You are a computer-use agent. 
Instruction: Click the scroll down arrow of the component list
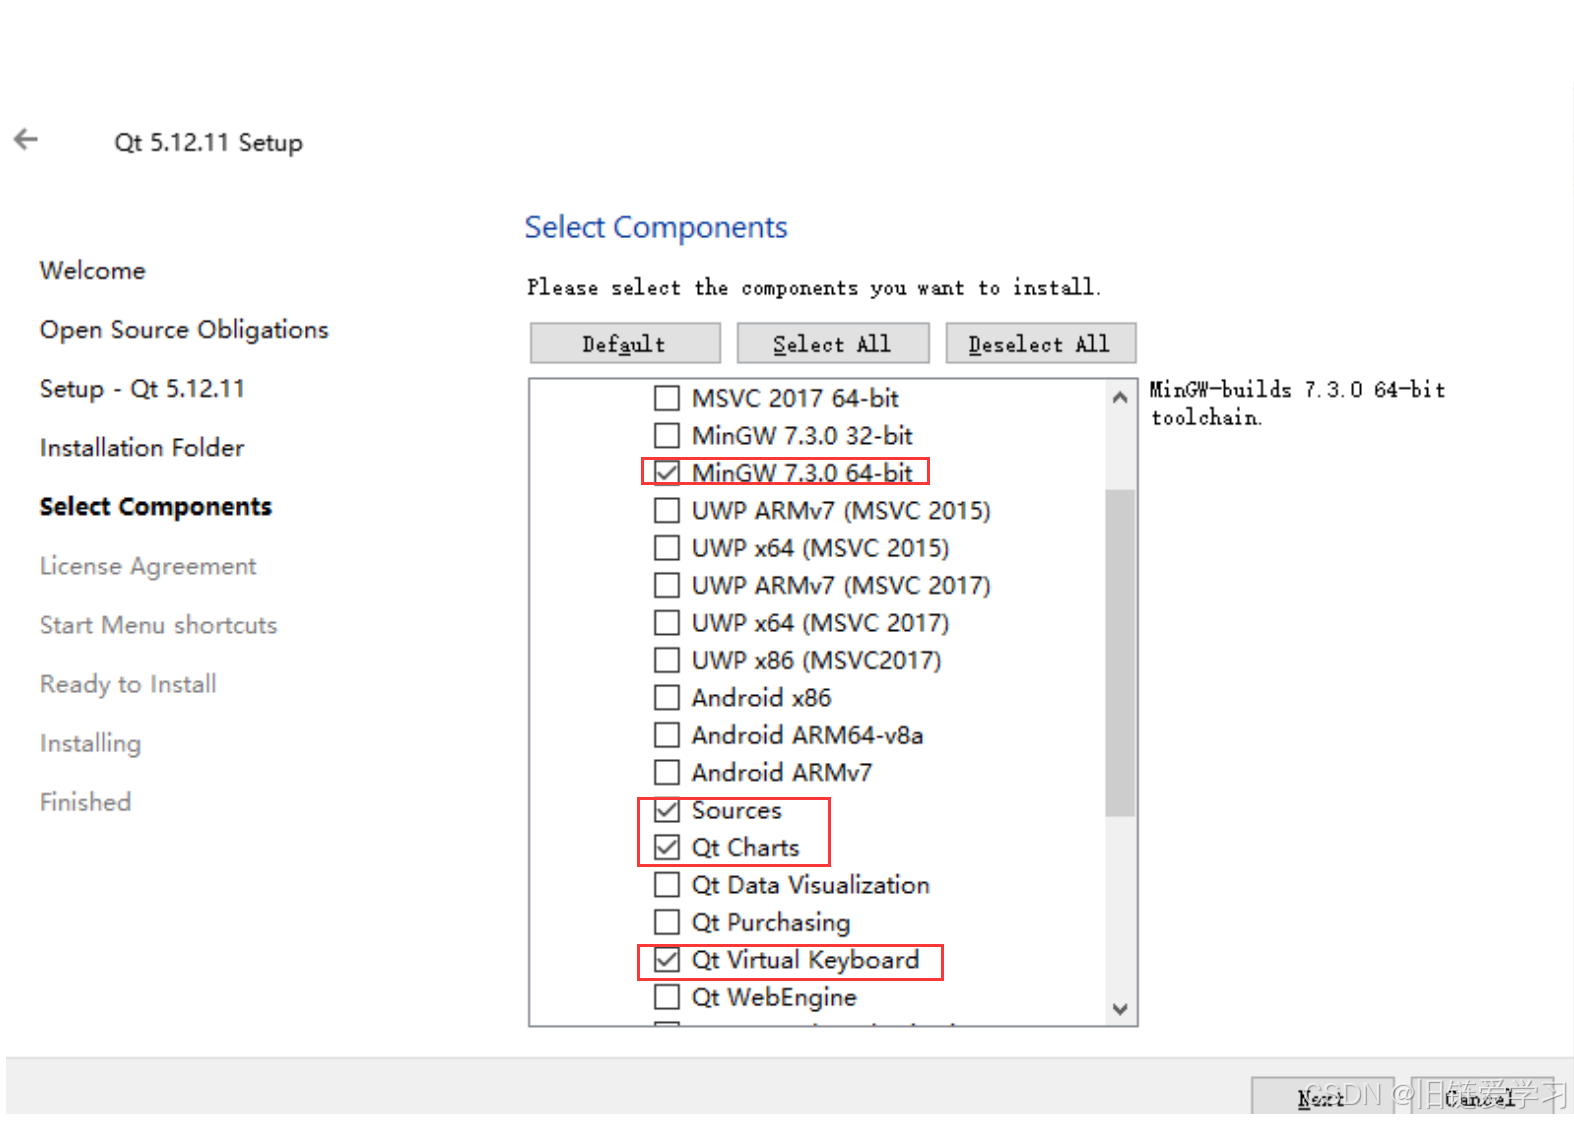point(1120,1009)
